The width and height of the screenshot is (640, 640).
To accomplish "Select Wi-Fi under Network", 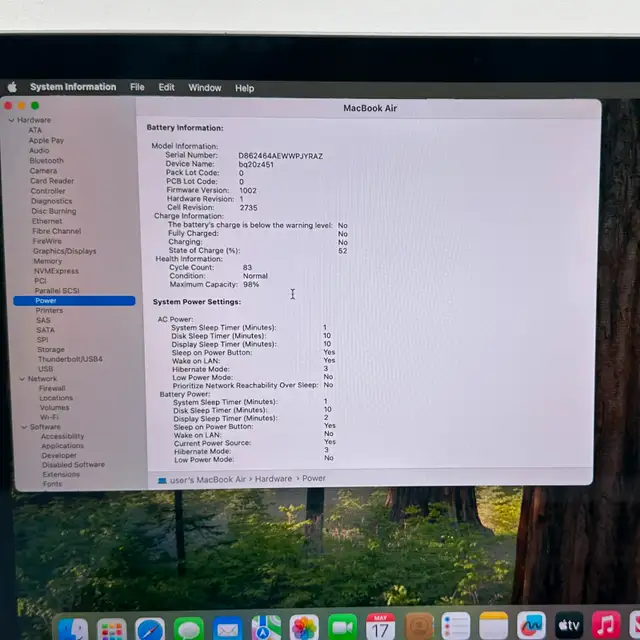I will click(x=49, y=417).
